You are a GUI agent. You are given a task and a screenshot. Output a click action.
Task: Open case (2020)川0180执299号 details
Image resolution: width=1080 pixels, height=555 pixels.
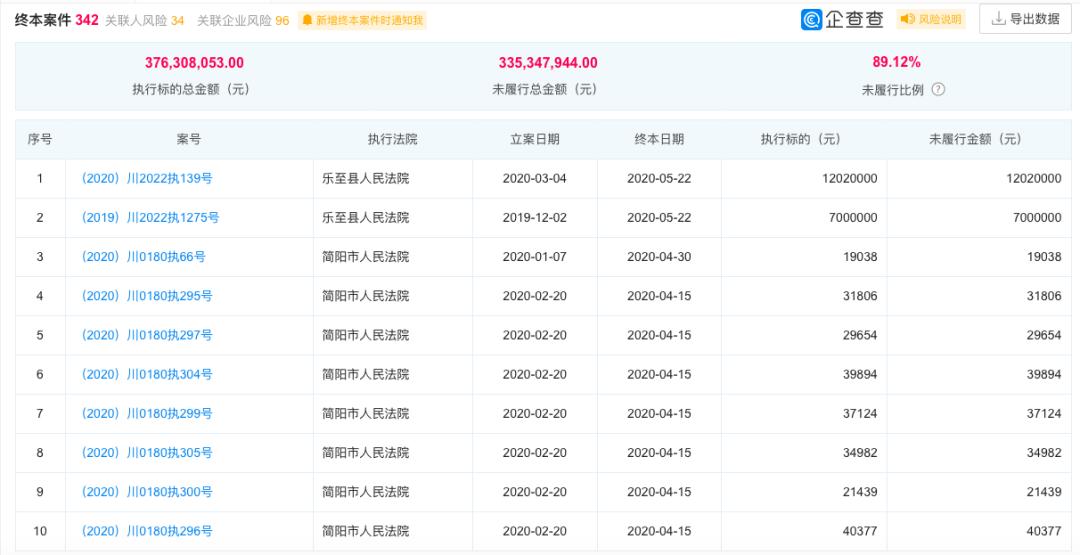pos(147,413)
